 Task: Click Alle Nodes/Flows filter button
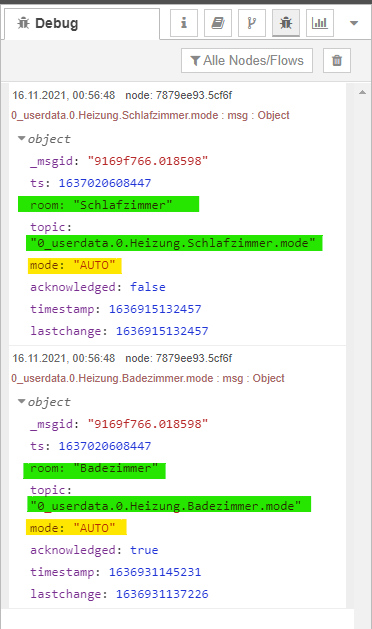click(247, 61)
